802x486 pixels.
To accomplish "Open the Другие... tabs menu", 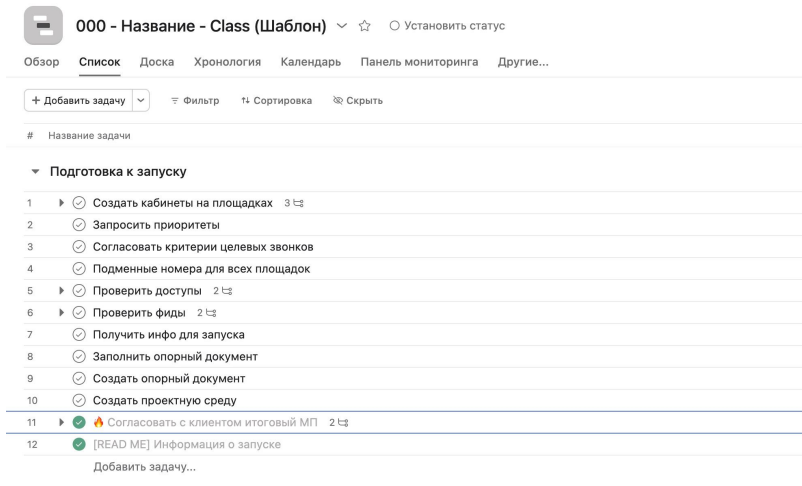I will (x=523, y=62).
